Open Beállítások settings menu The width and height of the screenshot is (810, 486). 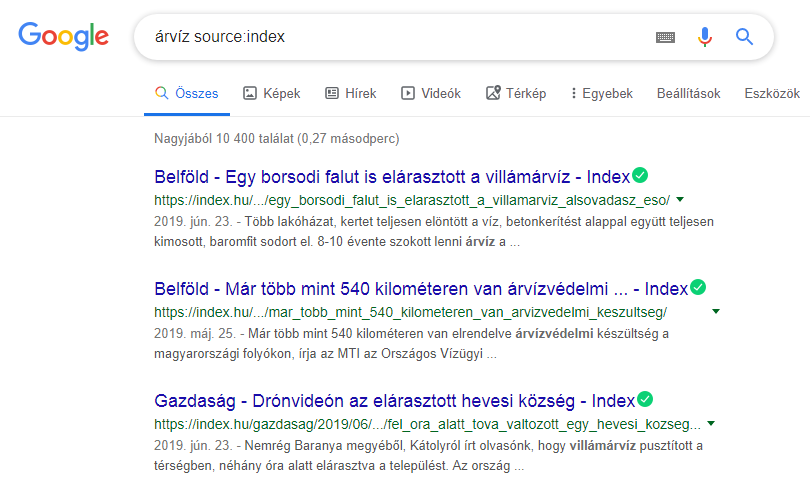point(689,93)
